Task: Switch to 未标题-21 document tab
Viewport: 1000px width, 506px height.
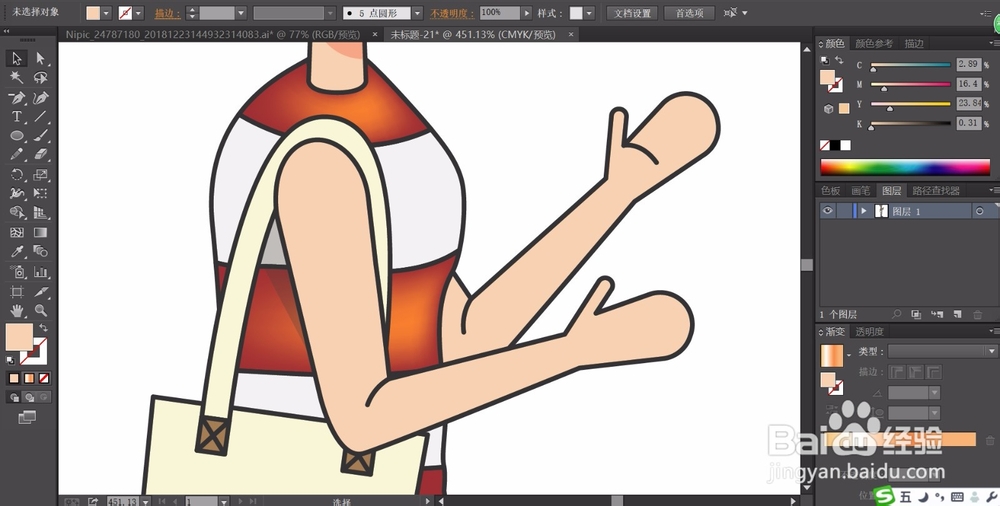Action: 474,34
